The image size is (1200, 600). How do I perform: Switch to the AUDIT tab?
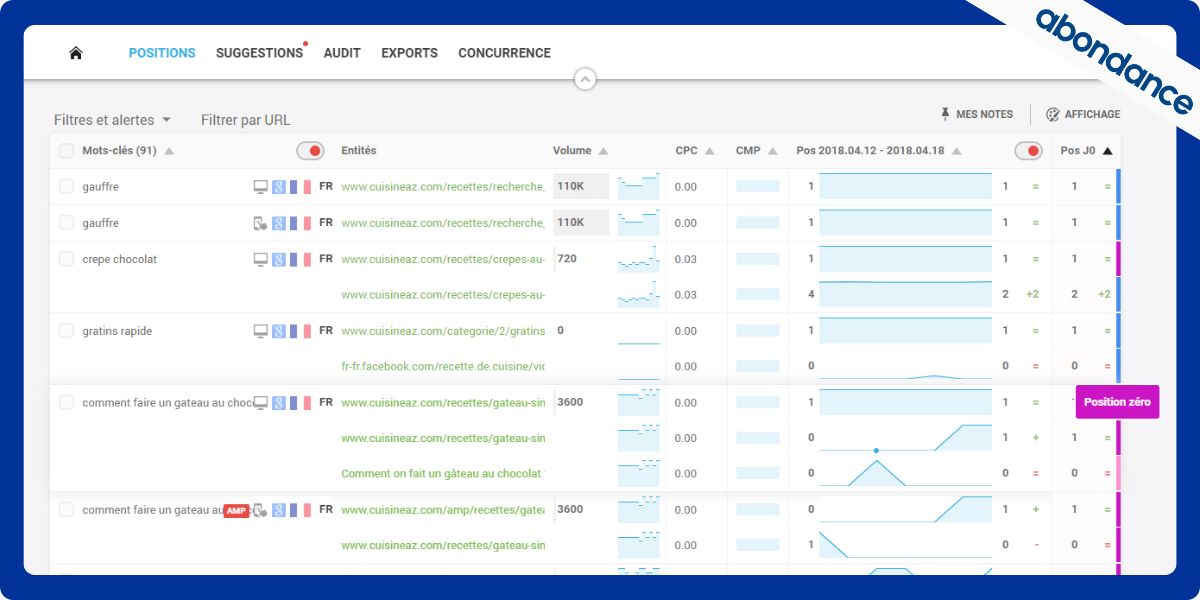pyautogui.click(x=342, y=53)
